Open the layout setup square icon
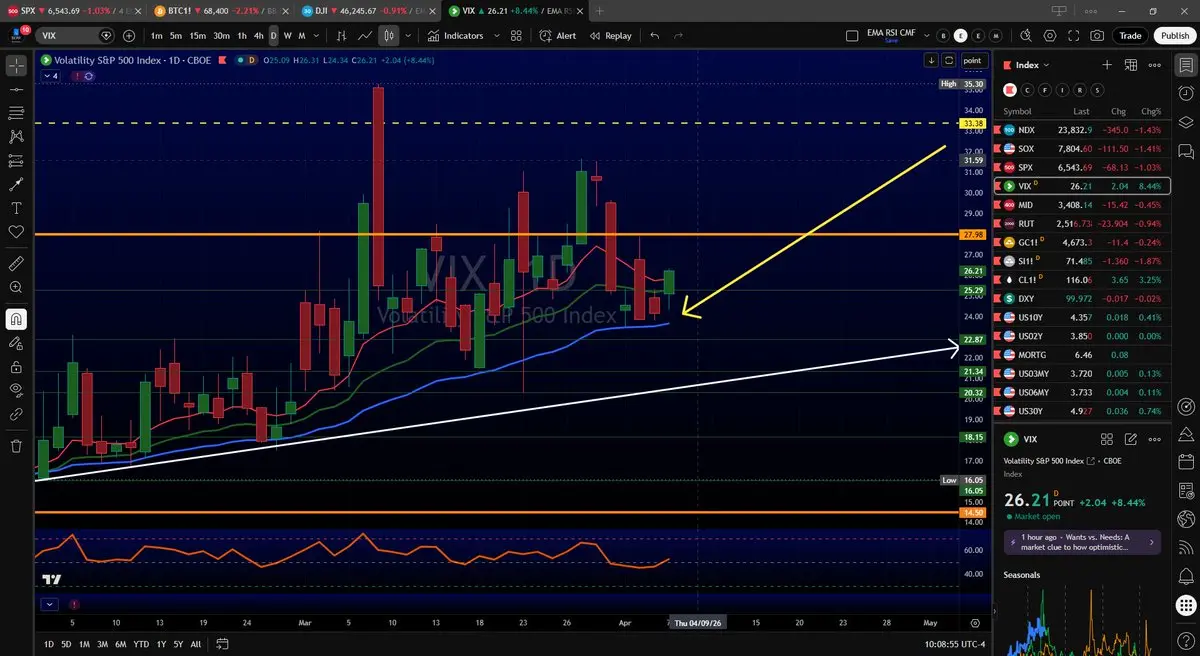1200x656 pixels. point(852,36)
